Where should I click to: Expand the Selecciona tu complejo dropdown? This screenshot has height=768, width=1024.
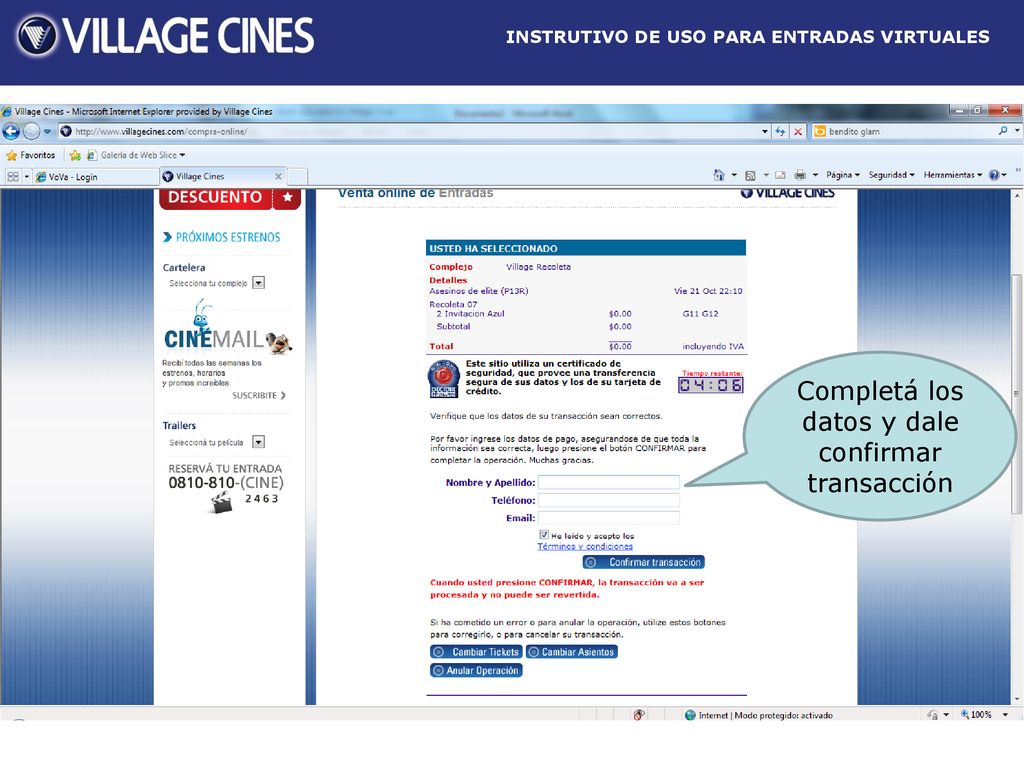(x=259, y=283)
